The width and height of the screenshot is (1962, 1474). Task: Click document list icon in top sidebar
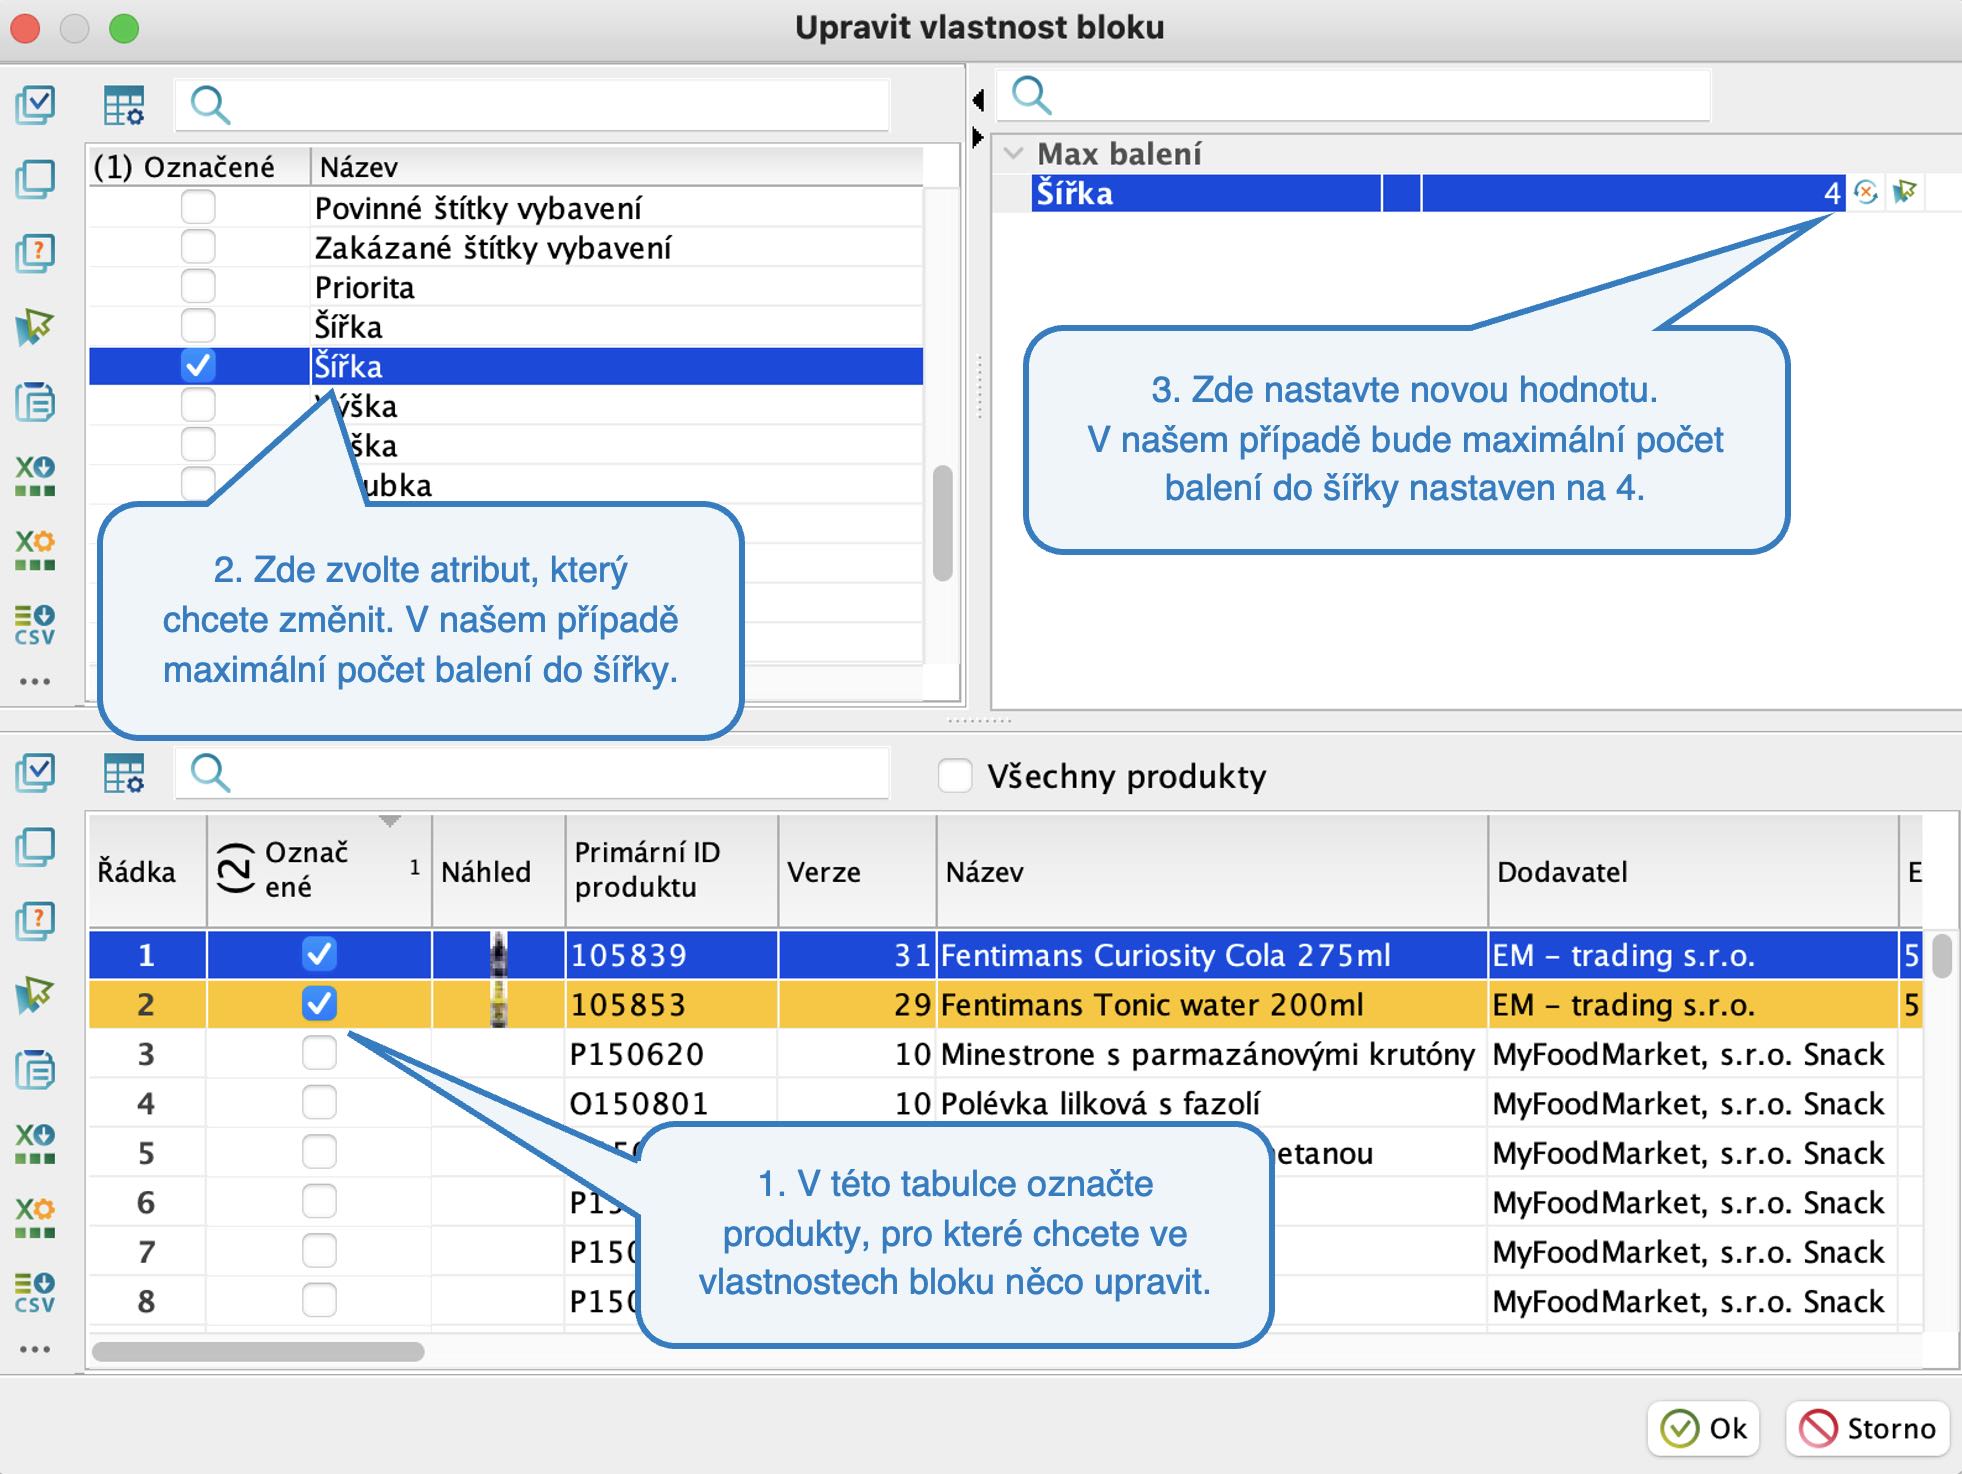pyautogui.click(x=35, y=402)
